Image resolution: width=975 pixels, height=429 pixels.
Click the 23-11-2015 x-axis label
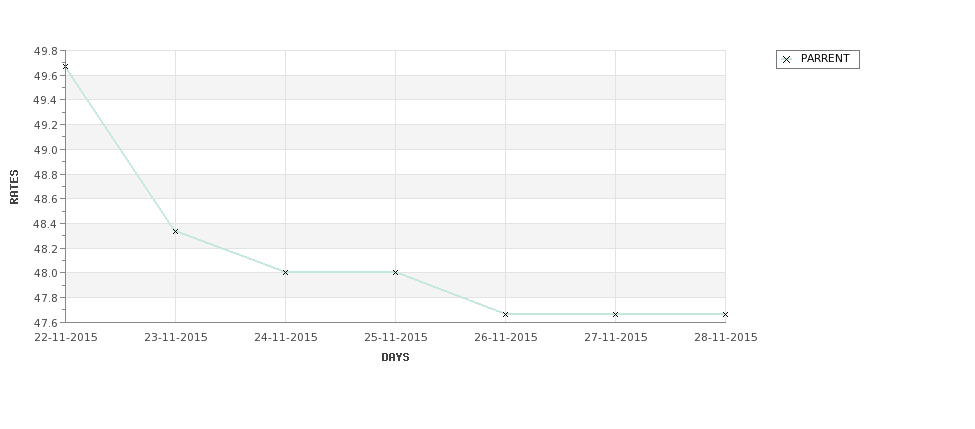[176, 337]
